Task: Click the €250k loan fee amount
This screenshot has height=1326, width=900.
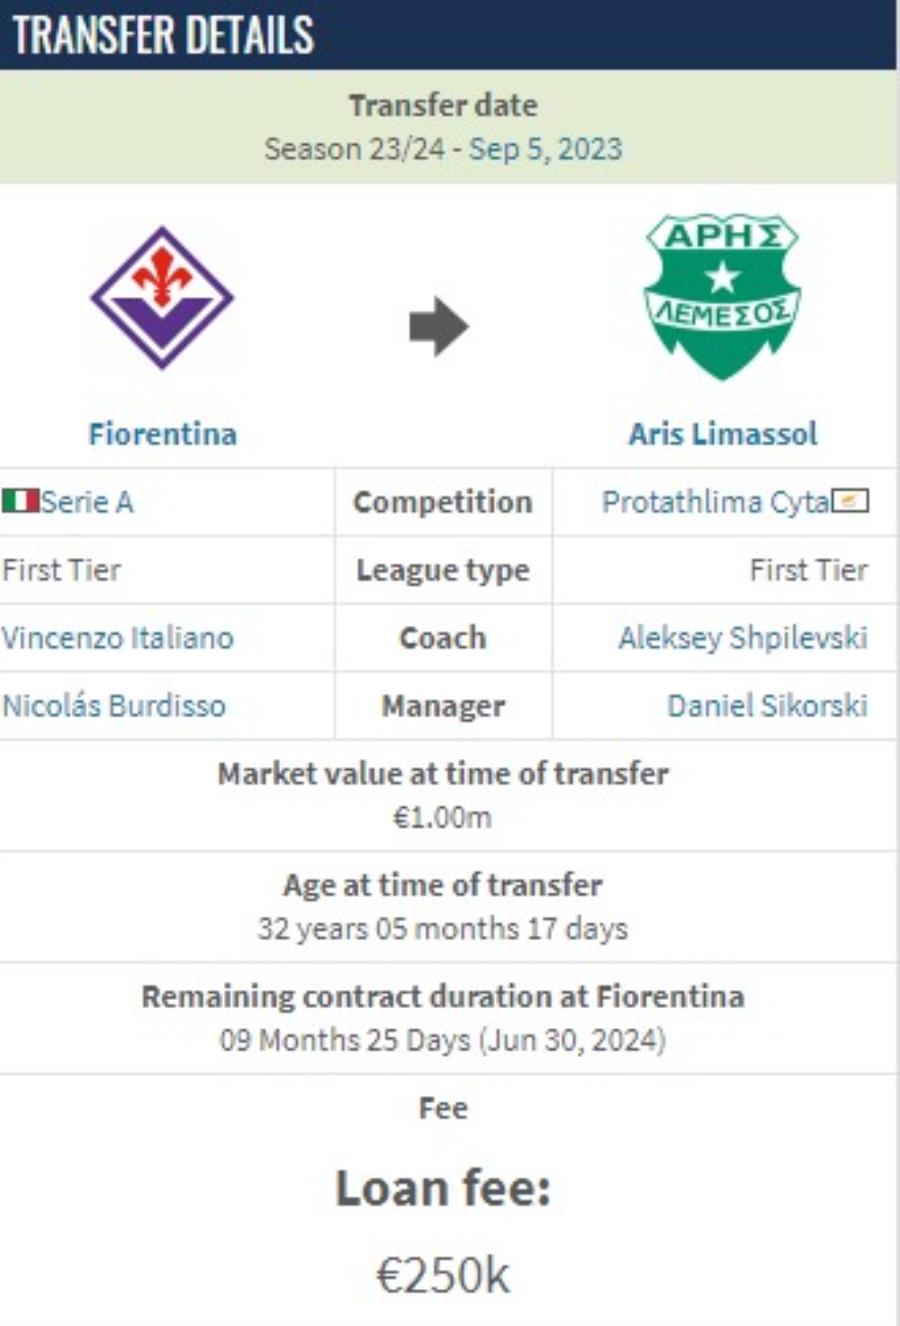Action: pyautogui.click(x=443, y=1275)
